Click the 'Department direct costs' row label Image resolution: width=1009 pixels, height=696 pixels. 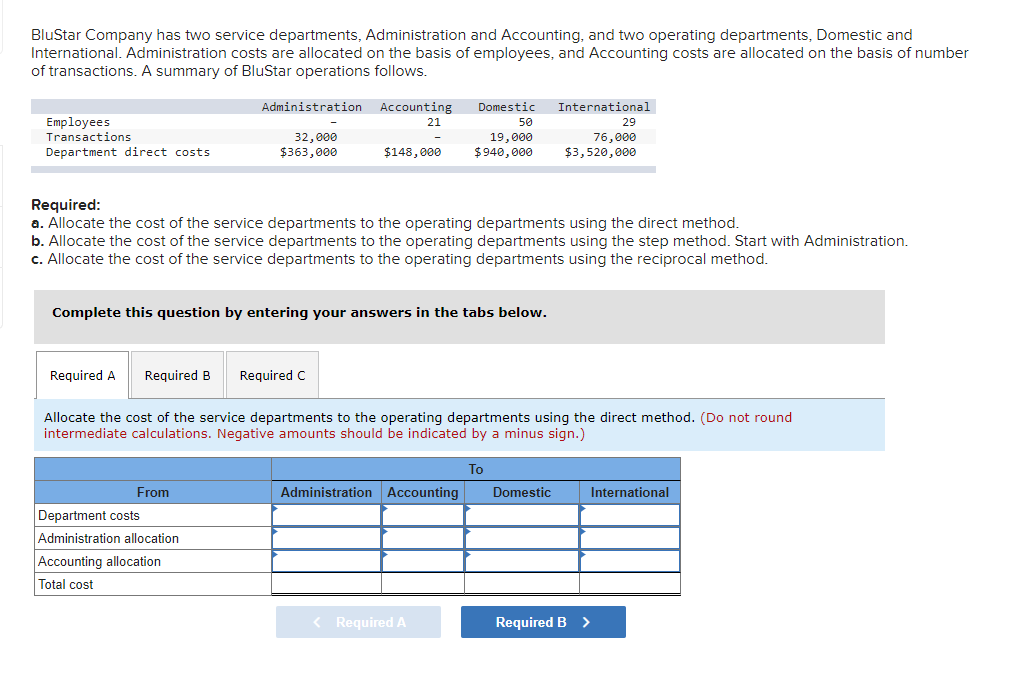[127, 152]
